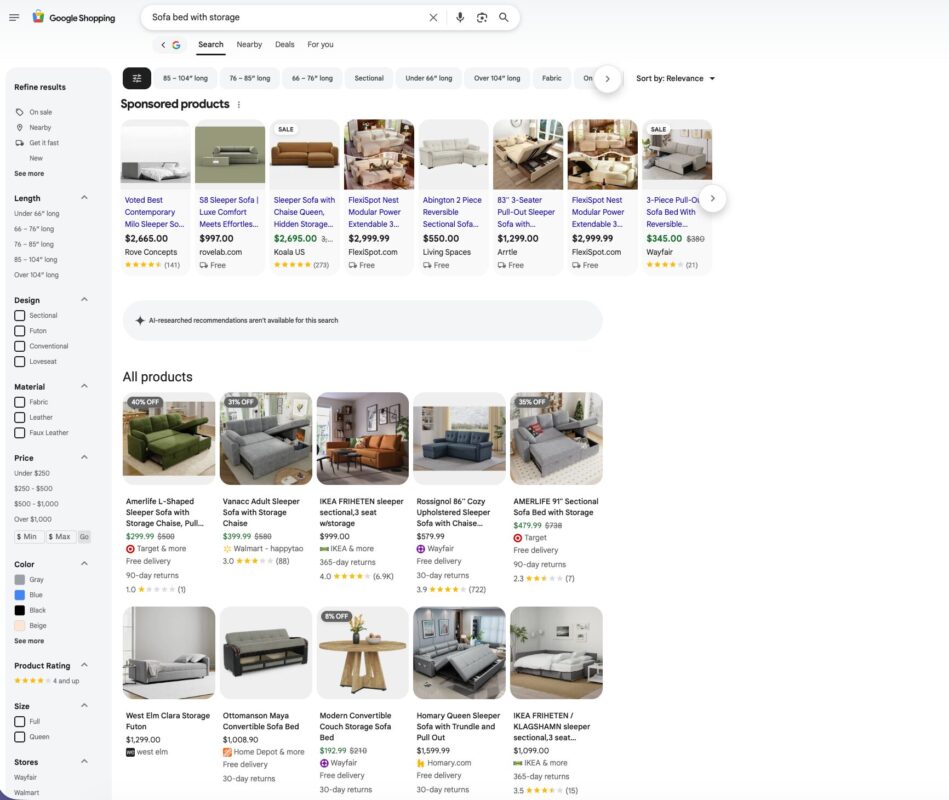Check the Loveseat design checkbox
Screen dimensions: 949x800
coord(19,362)
